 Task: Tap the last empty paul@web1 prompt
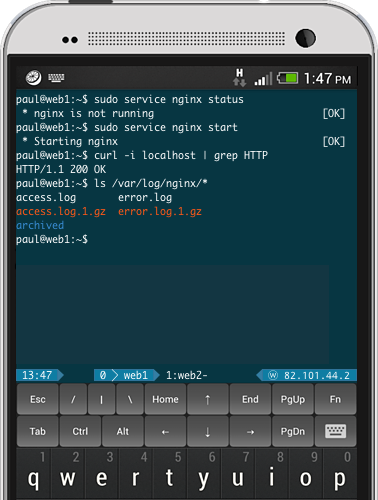click(x=52, y=239)
